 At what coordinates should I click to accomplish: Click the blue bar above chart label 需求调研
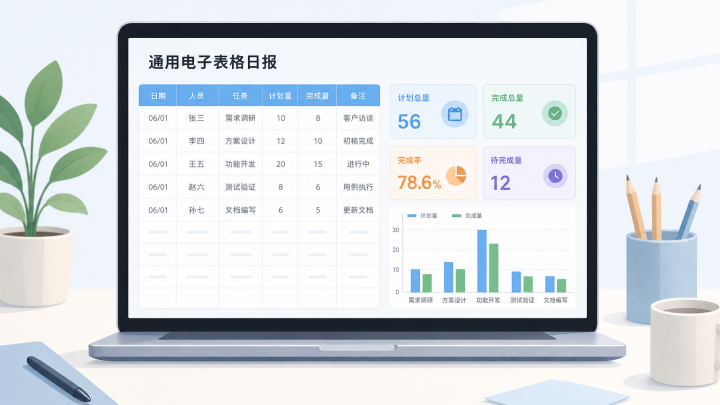click(415, 281)
